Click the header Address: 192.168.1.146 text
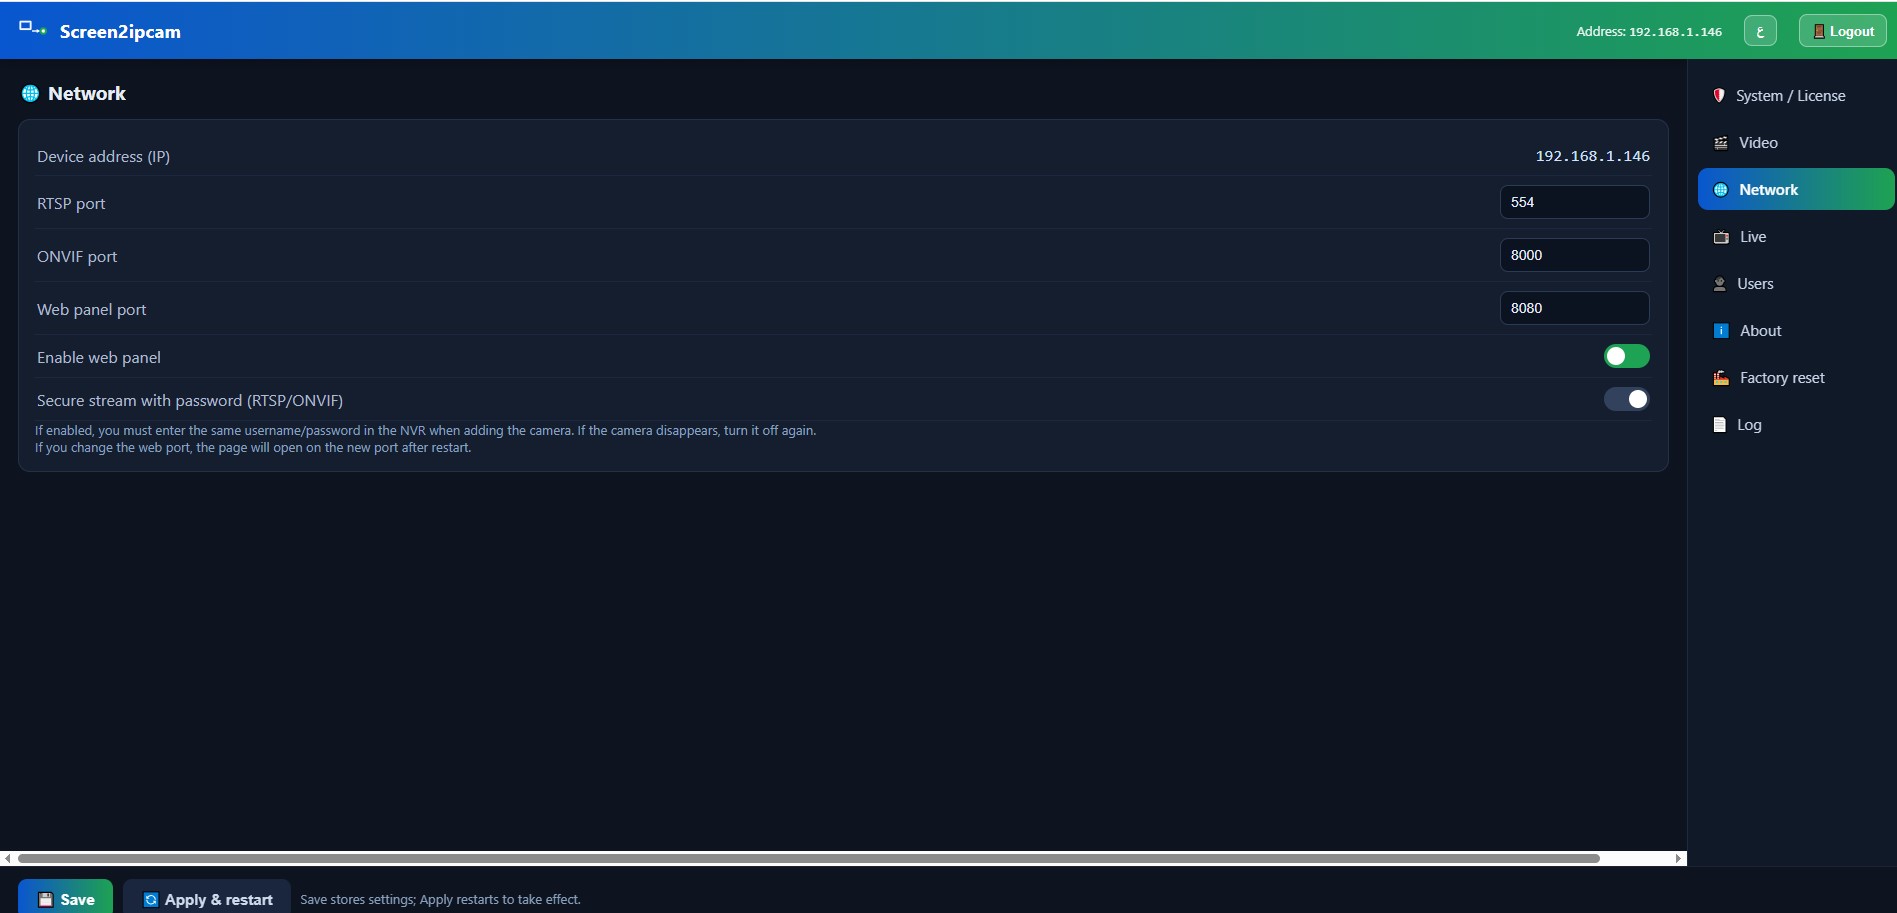The image size is (1897, 913). tap(1649, 32)
